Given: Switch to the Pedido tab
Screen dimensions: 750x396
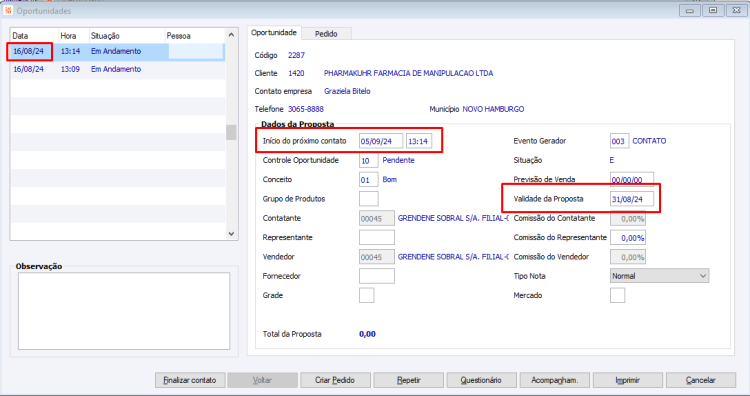Looking at the screenshot, I should point(326,33).
